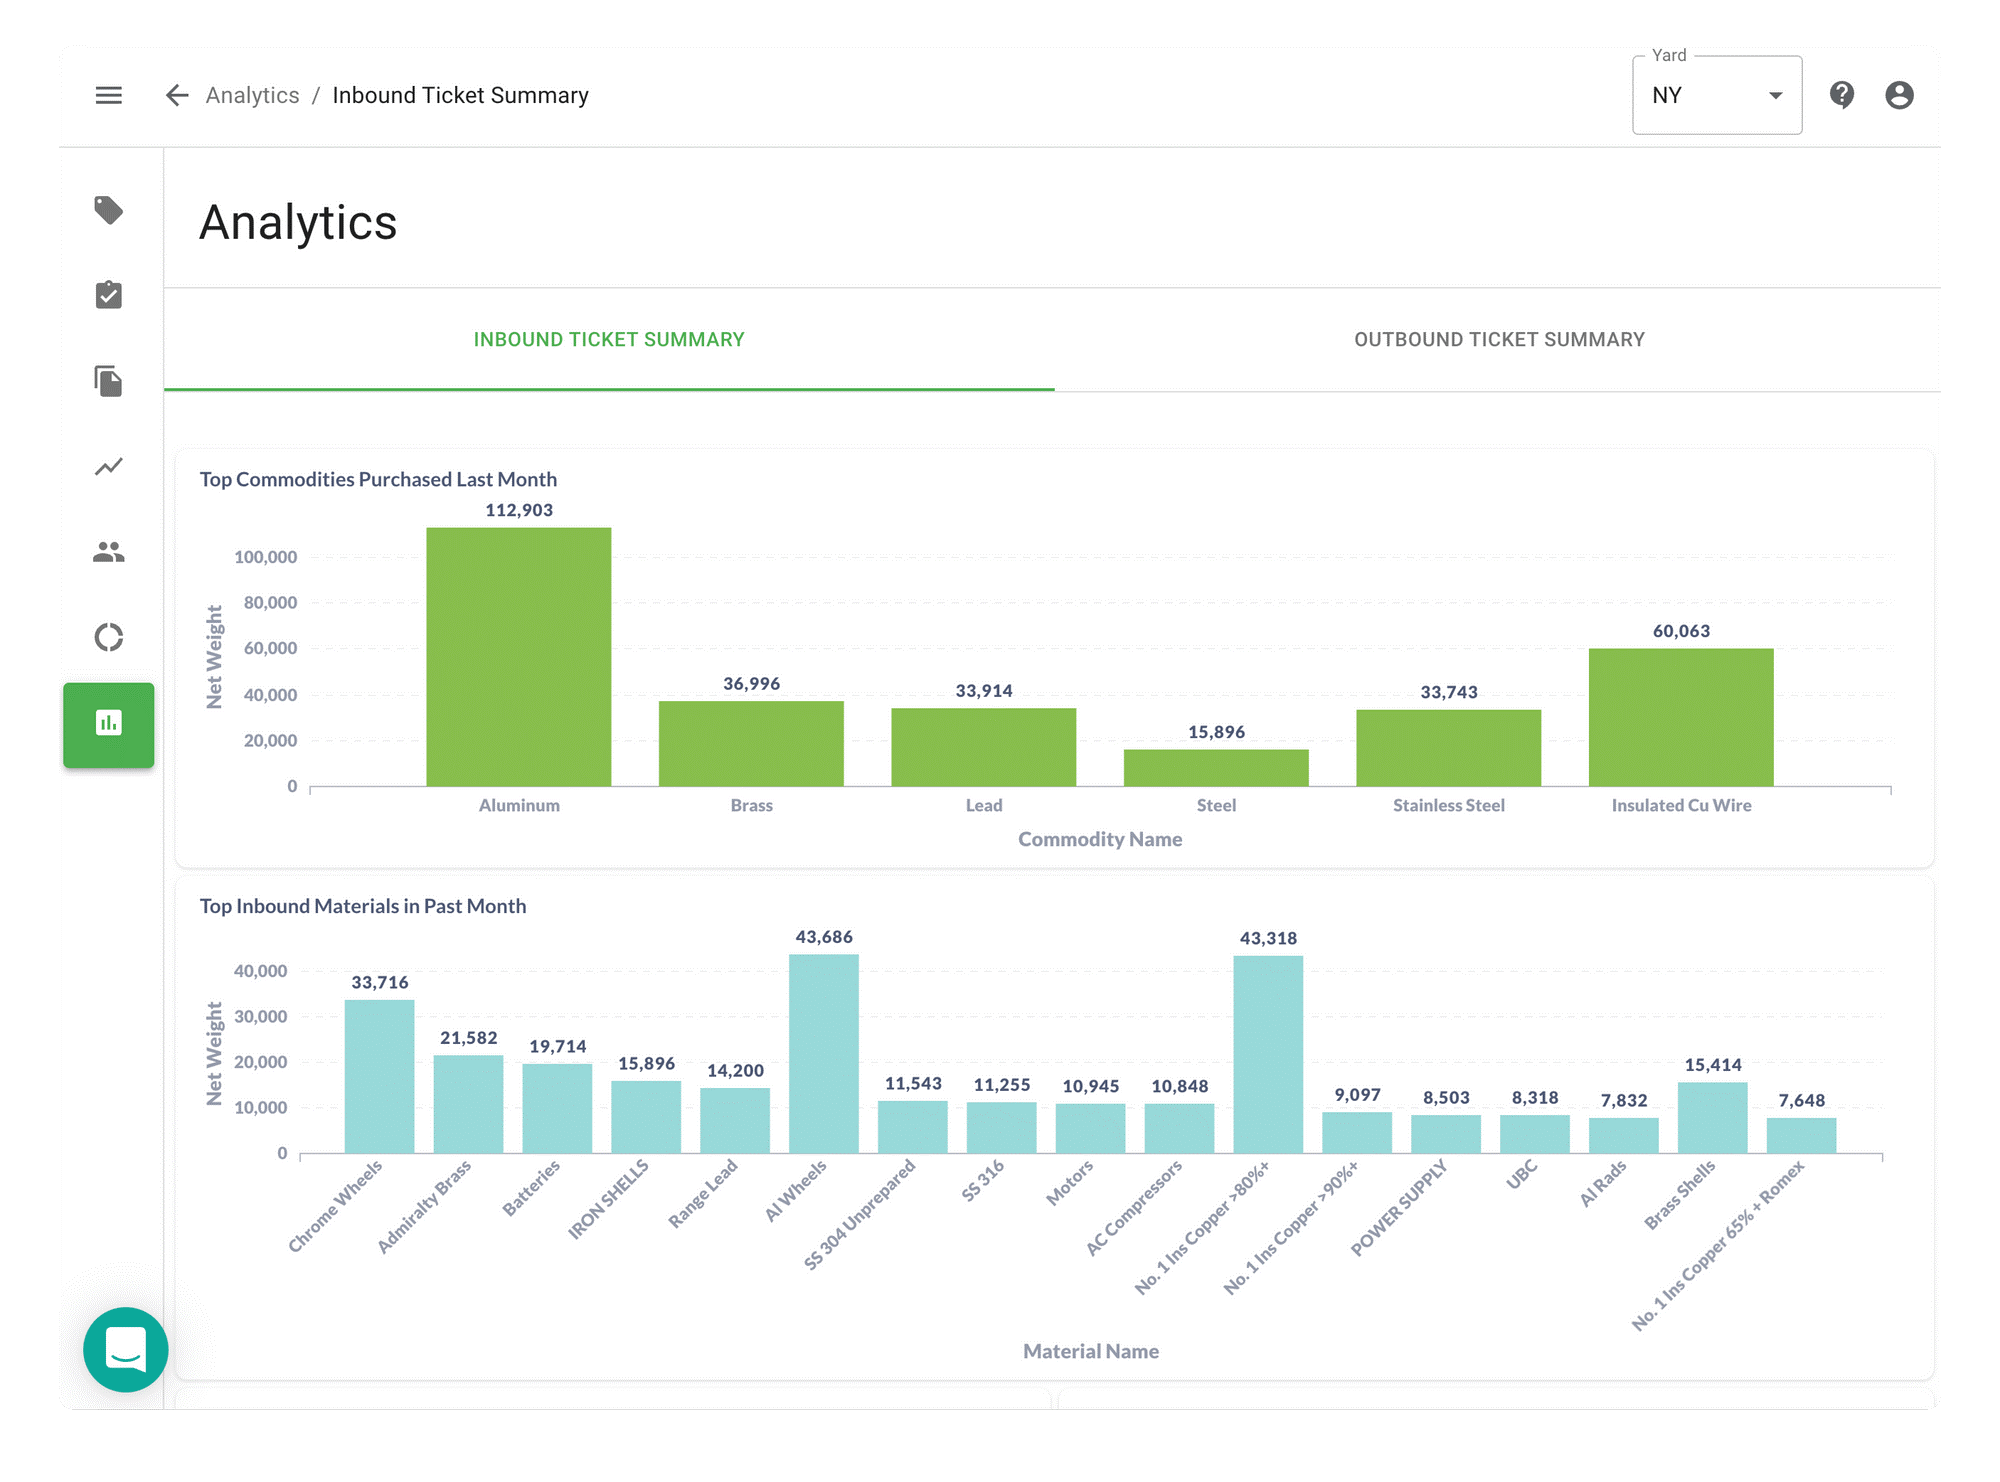
Task: Open the user profile account icon
Action: [x=1899, y=95]
